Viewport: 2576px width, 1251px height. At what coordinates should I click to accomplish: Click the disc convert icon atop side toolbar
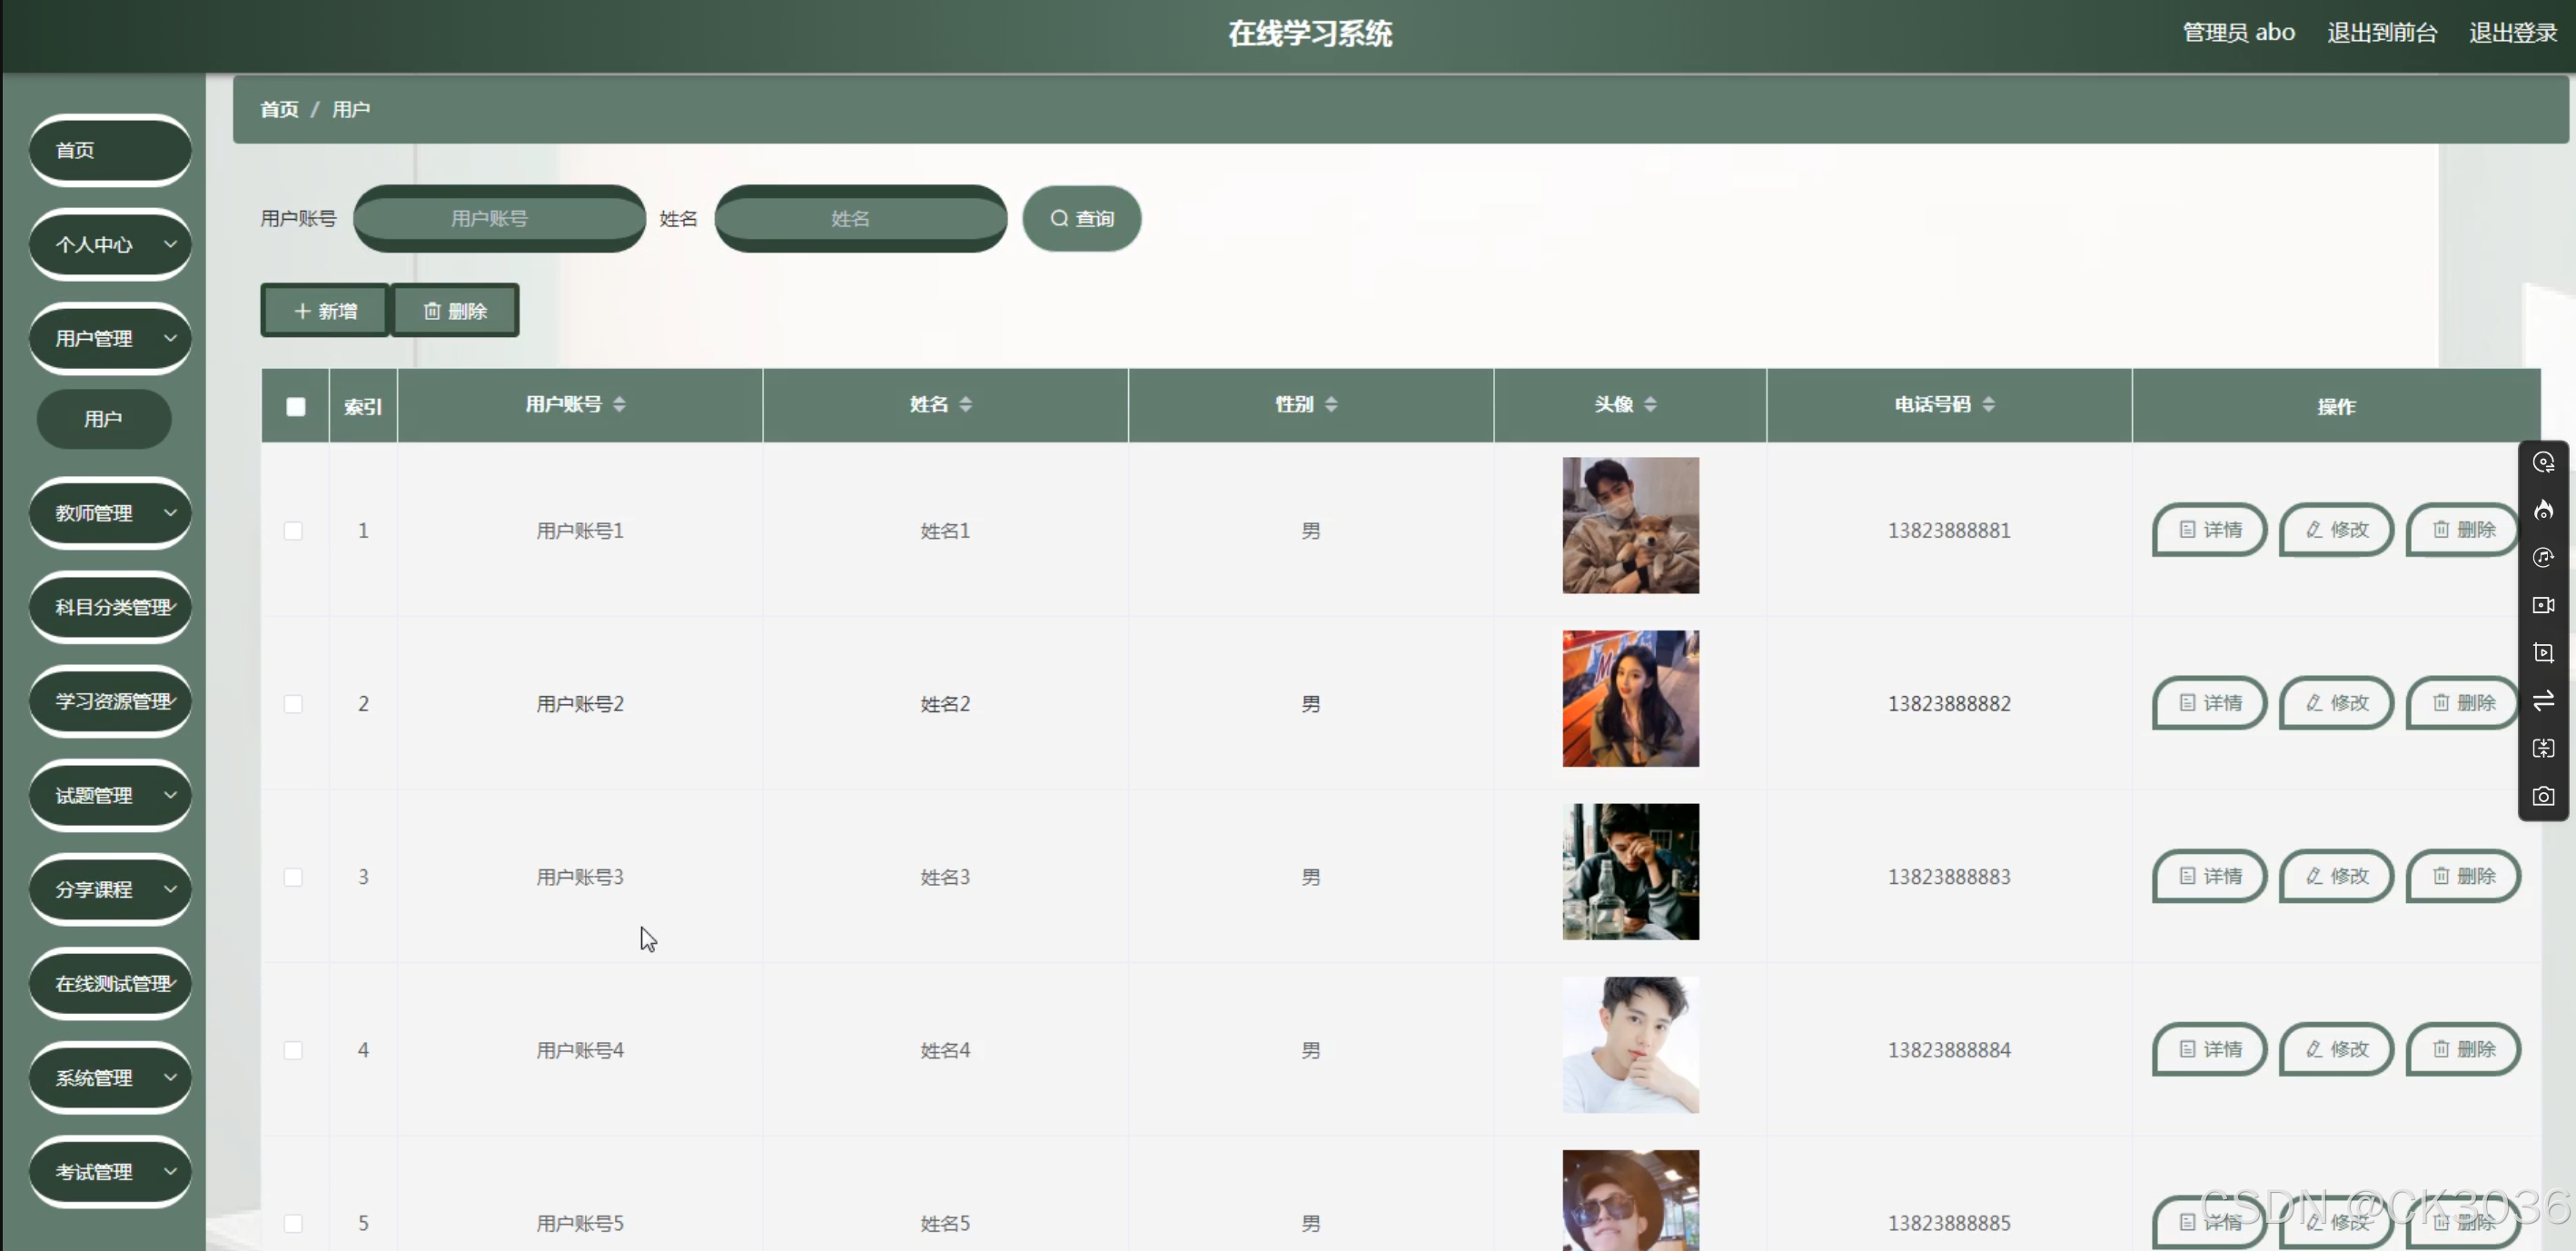click(2543, 462)
